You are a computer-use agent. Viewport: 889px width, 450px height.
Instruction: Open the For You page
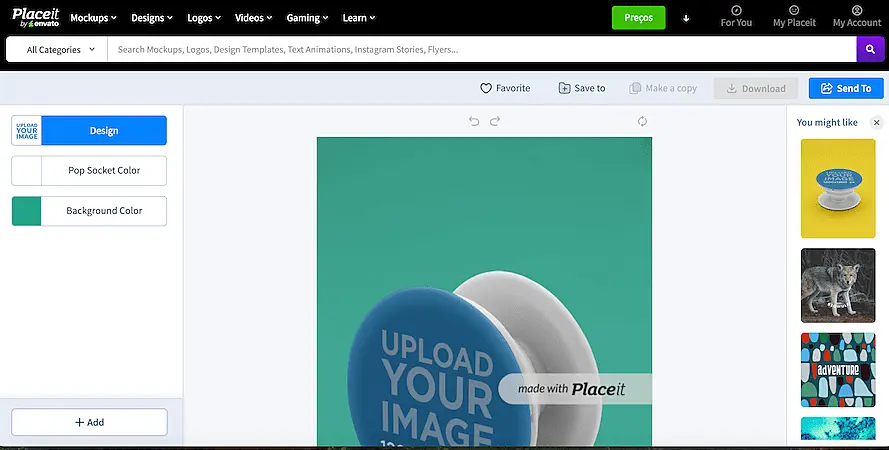(x=736, y=16)
